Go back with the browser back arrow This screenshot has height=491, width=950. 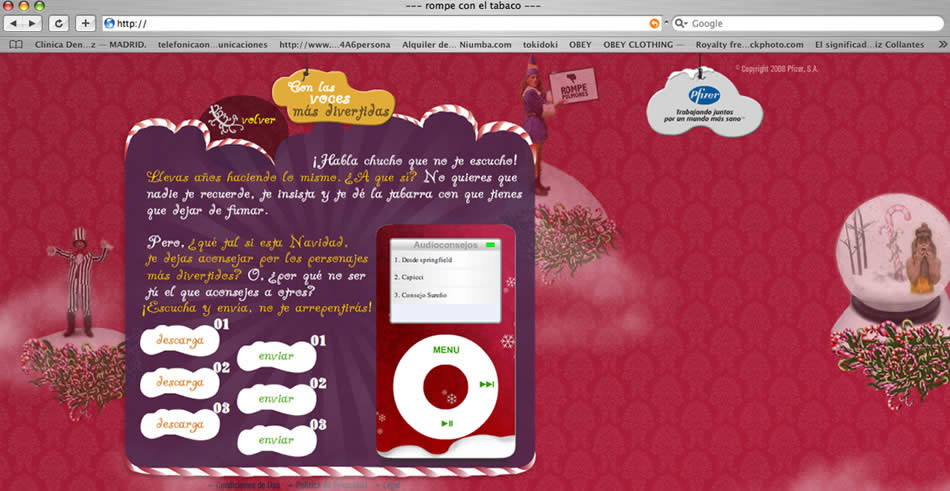click(x=13, y=24)
